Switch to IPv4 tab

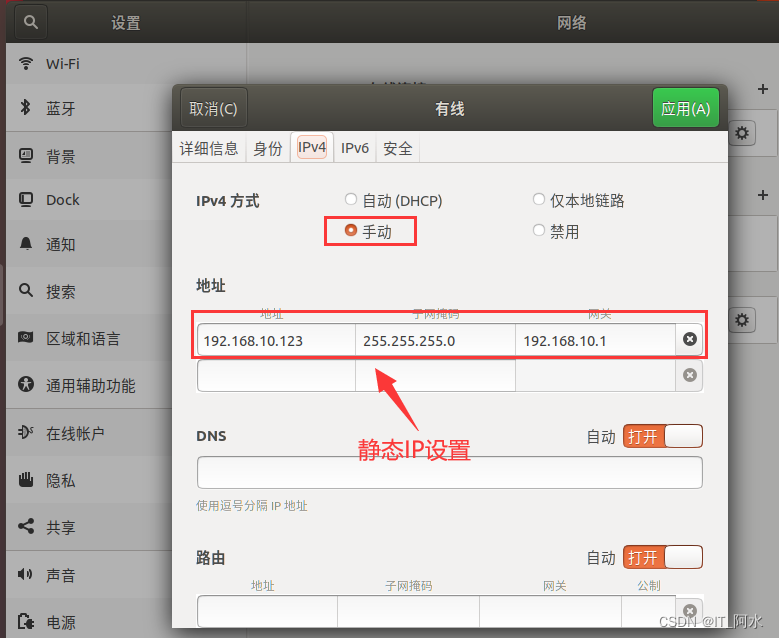312,148
